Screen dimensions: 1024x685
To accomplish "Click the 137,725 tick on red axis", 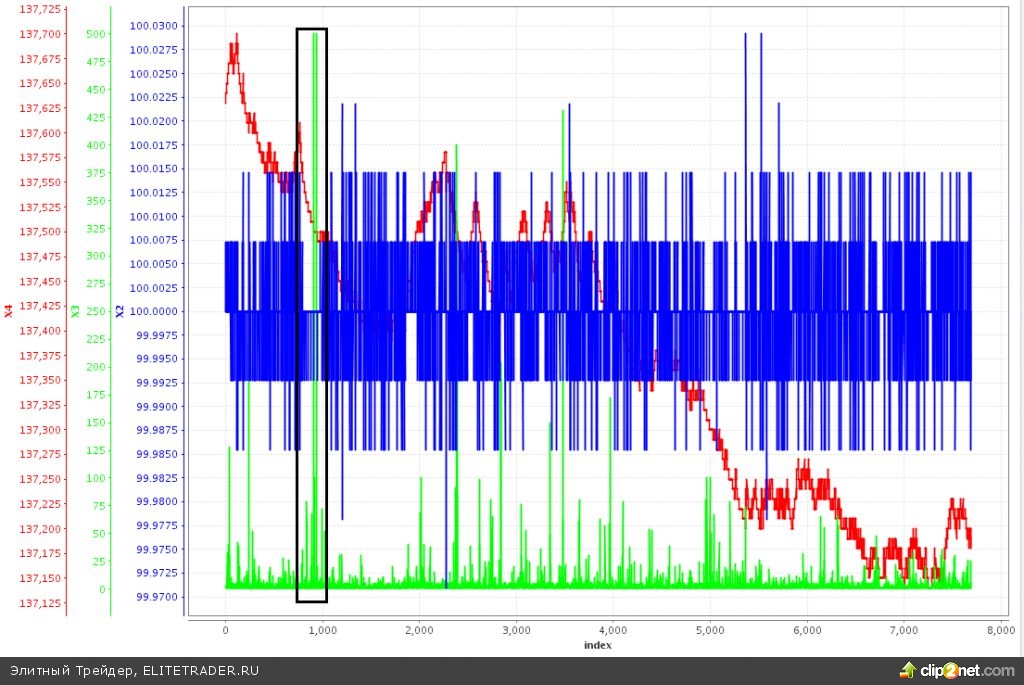I will coord(40,9).
